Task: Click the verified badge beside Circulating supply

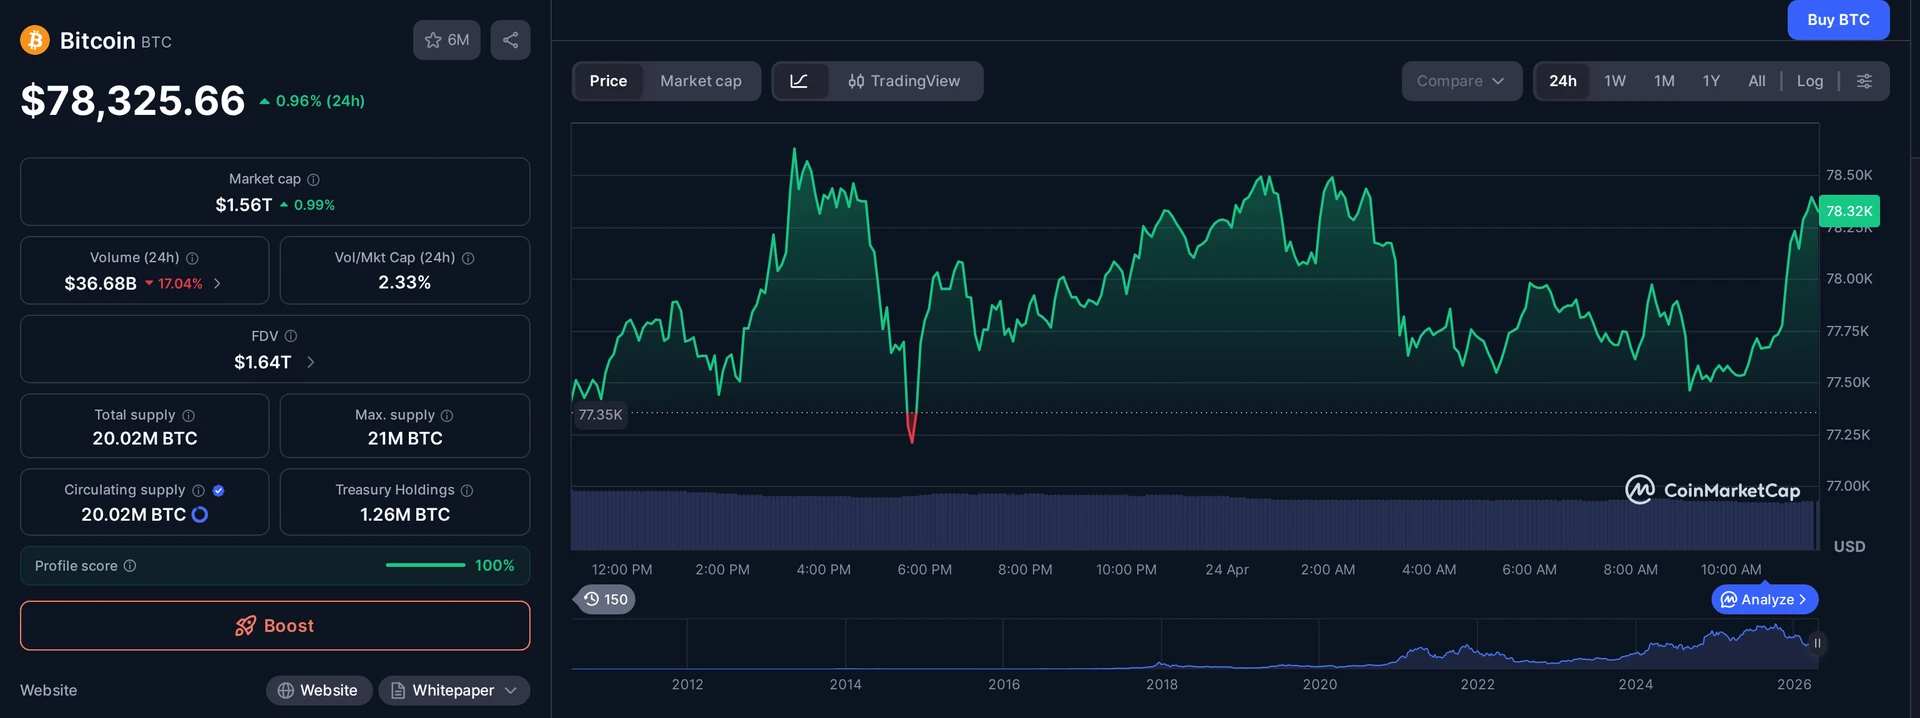Action: point(218,490)
